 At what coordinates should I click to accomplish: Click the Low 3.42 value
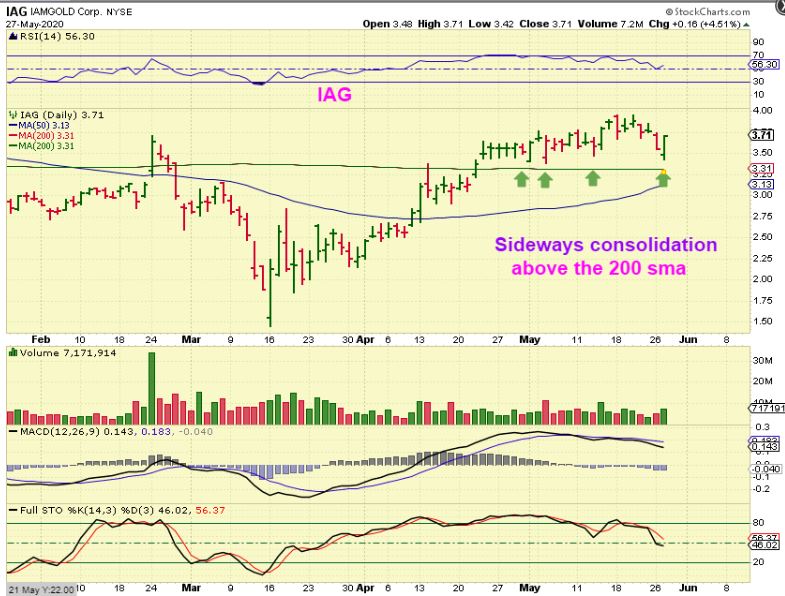(x=491, y=24)
